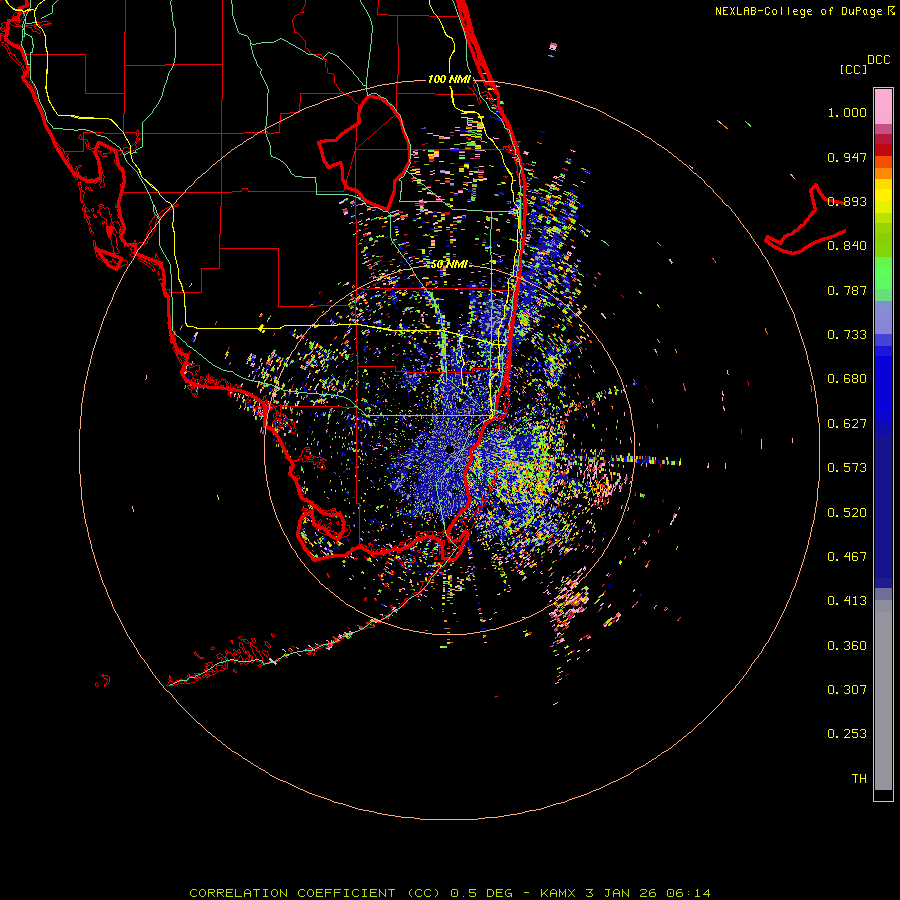Select the 0.627 color scale value
The width and height of the screenshot is (900, 900).
pos(847,424)
